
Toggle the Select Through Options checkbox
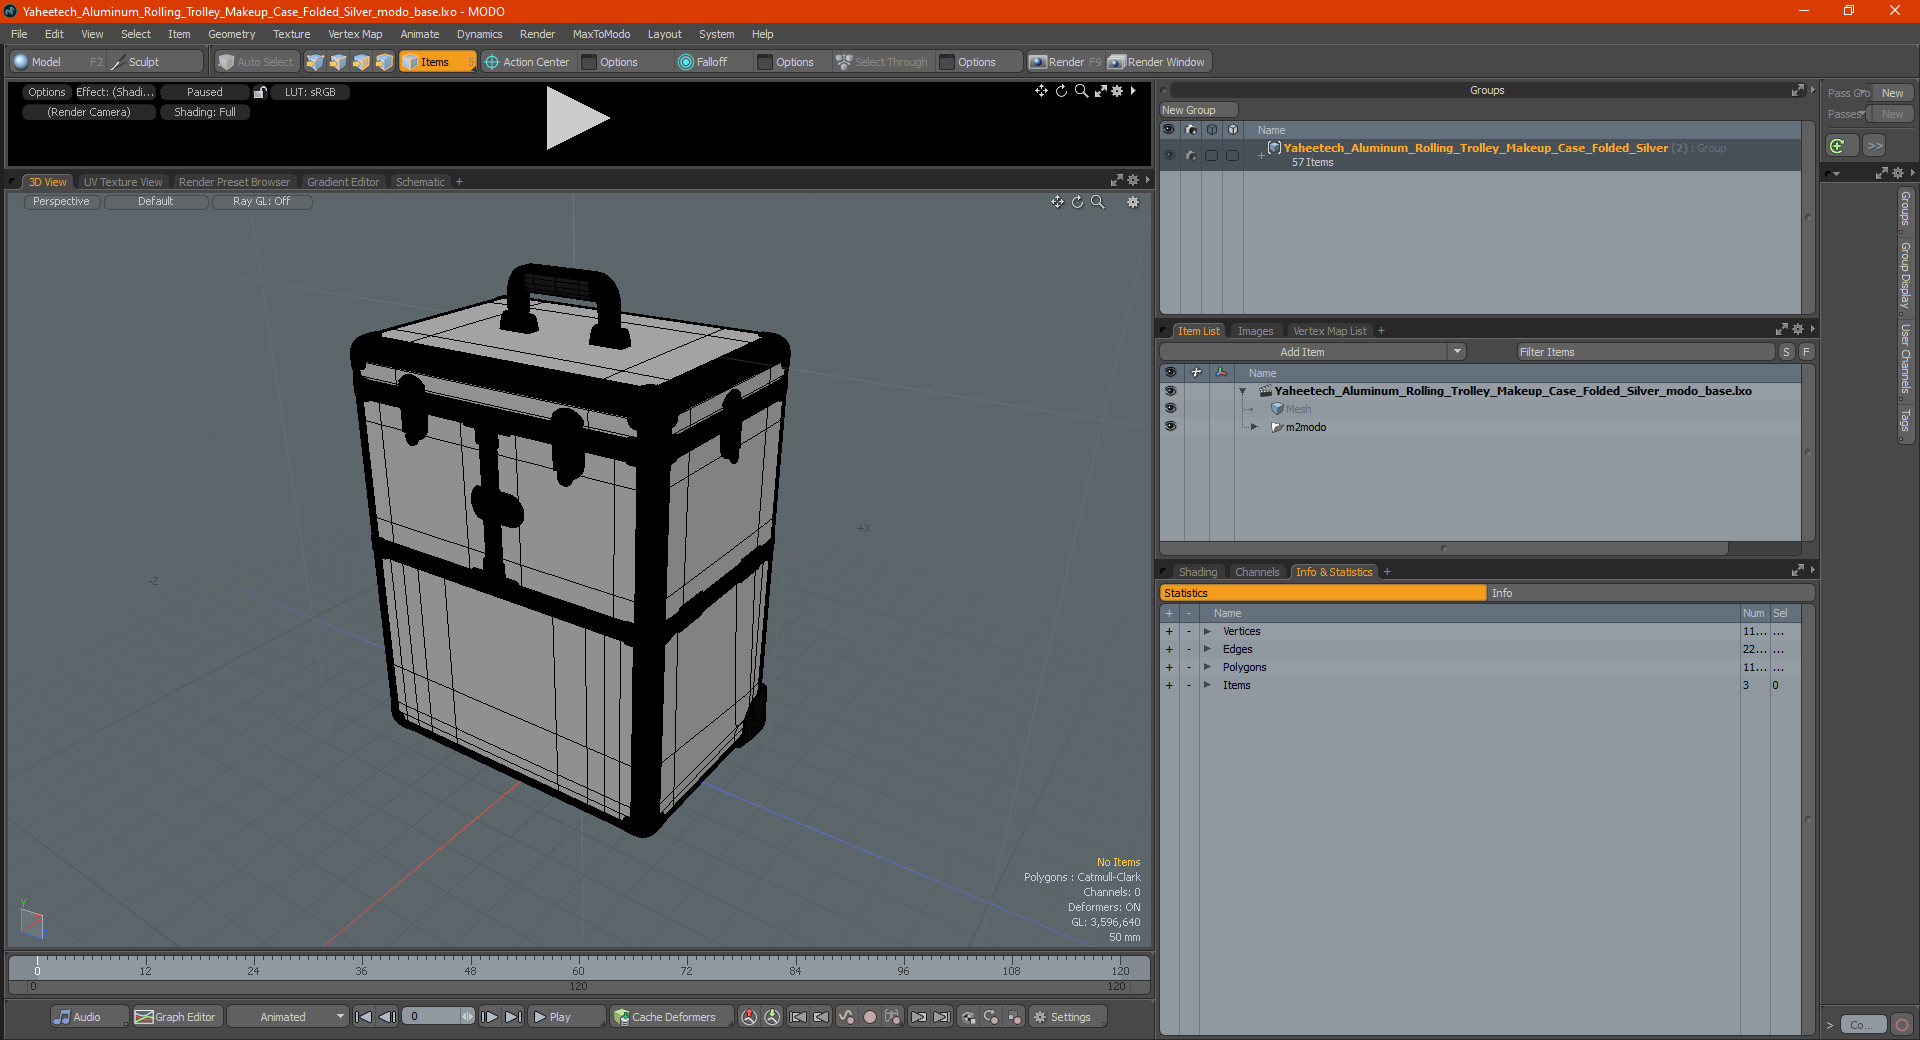pyautogui.click(x=947, y=62)
